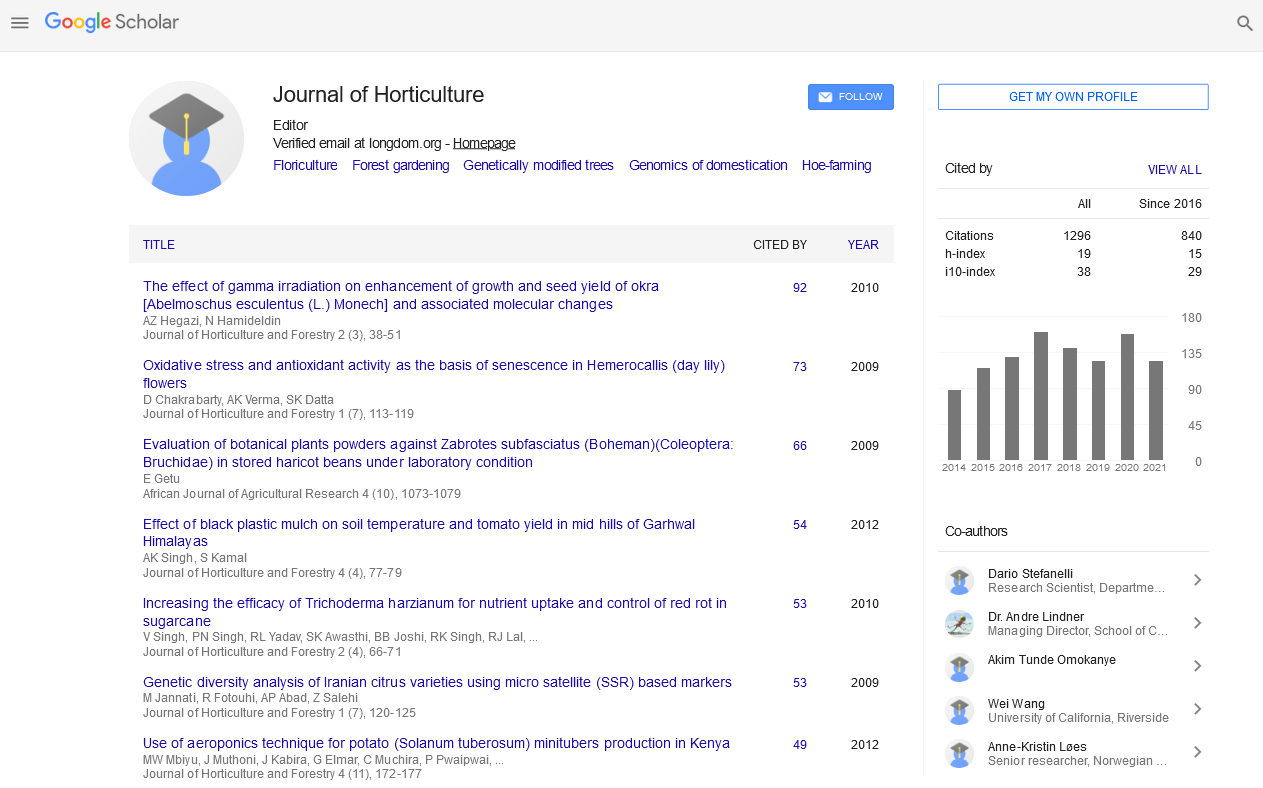Select Genomics of domestication interest tag
Image resolution: width=1263 pixels, height=788 pixels.
tap(708, 165)
